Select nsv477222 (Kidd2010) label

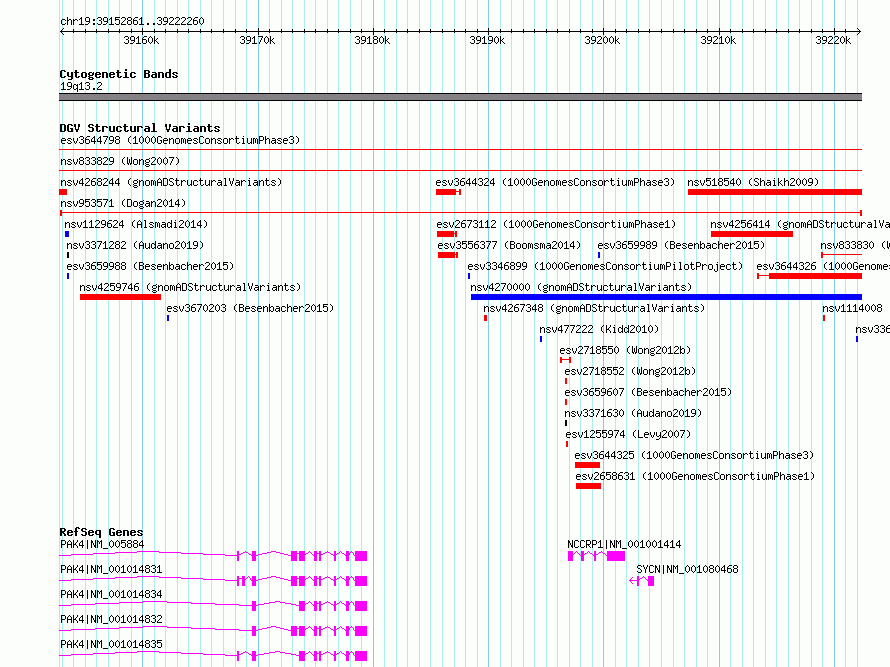(599, 329)
